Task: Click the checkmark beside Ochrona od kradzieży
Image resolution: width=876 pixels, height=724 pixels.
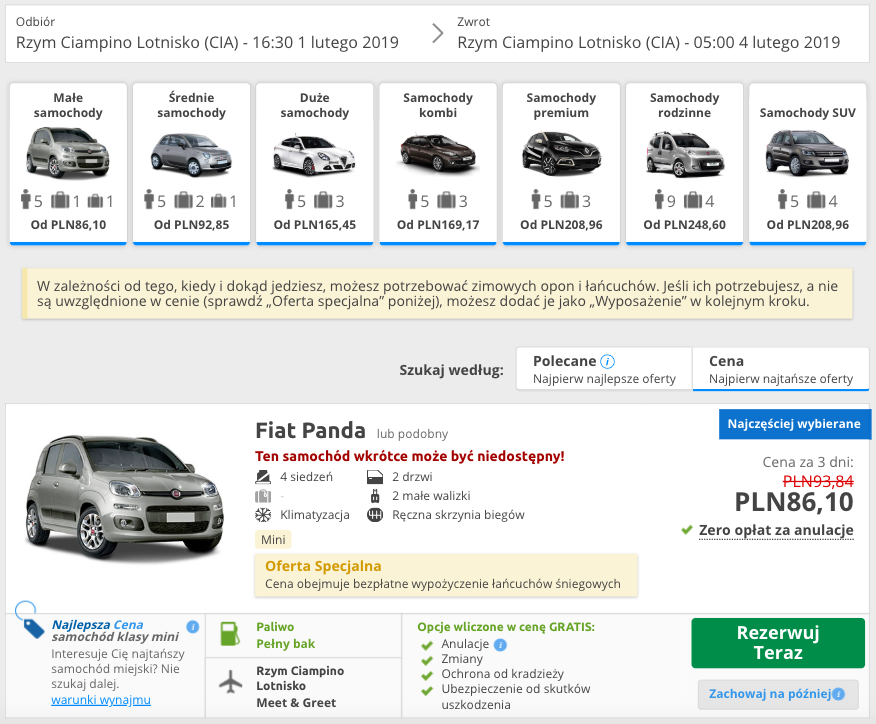Action: tap(427, 675)
